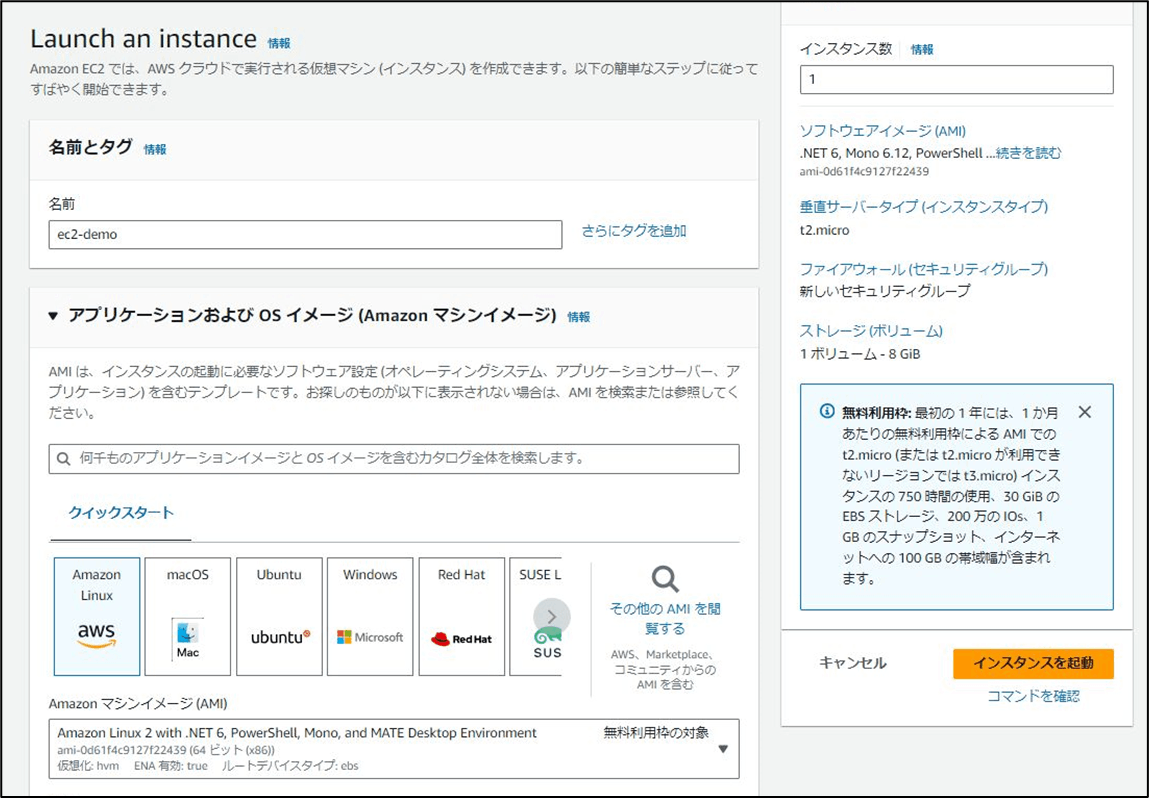Open ストレージ (ボリューム) summary link
The image size is (1149, 798).
coord(871,330)
